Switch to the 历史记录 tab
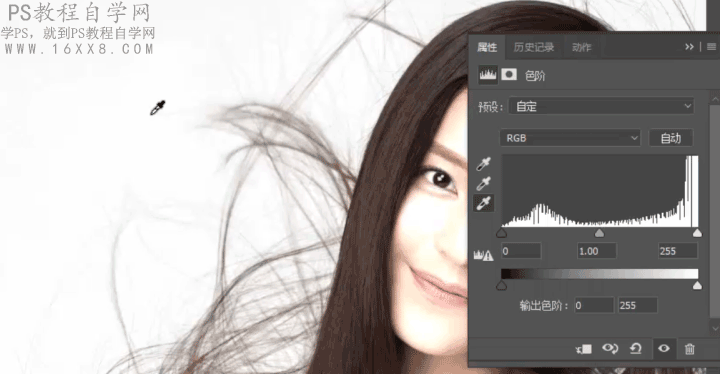The image size is (720, 374). [534, 47]
